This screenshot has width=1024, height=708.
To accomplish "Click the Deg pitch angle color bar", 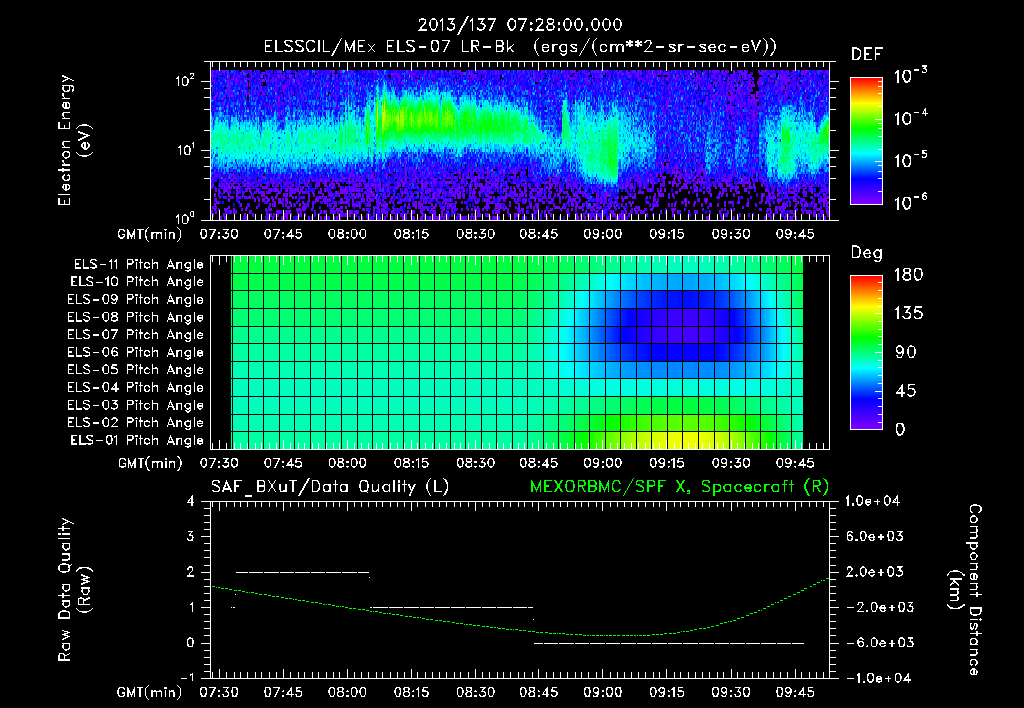I will pos(866,352).
